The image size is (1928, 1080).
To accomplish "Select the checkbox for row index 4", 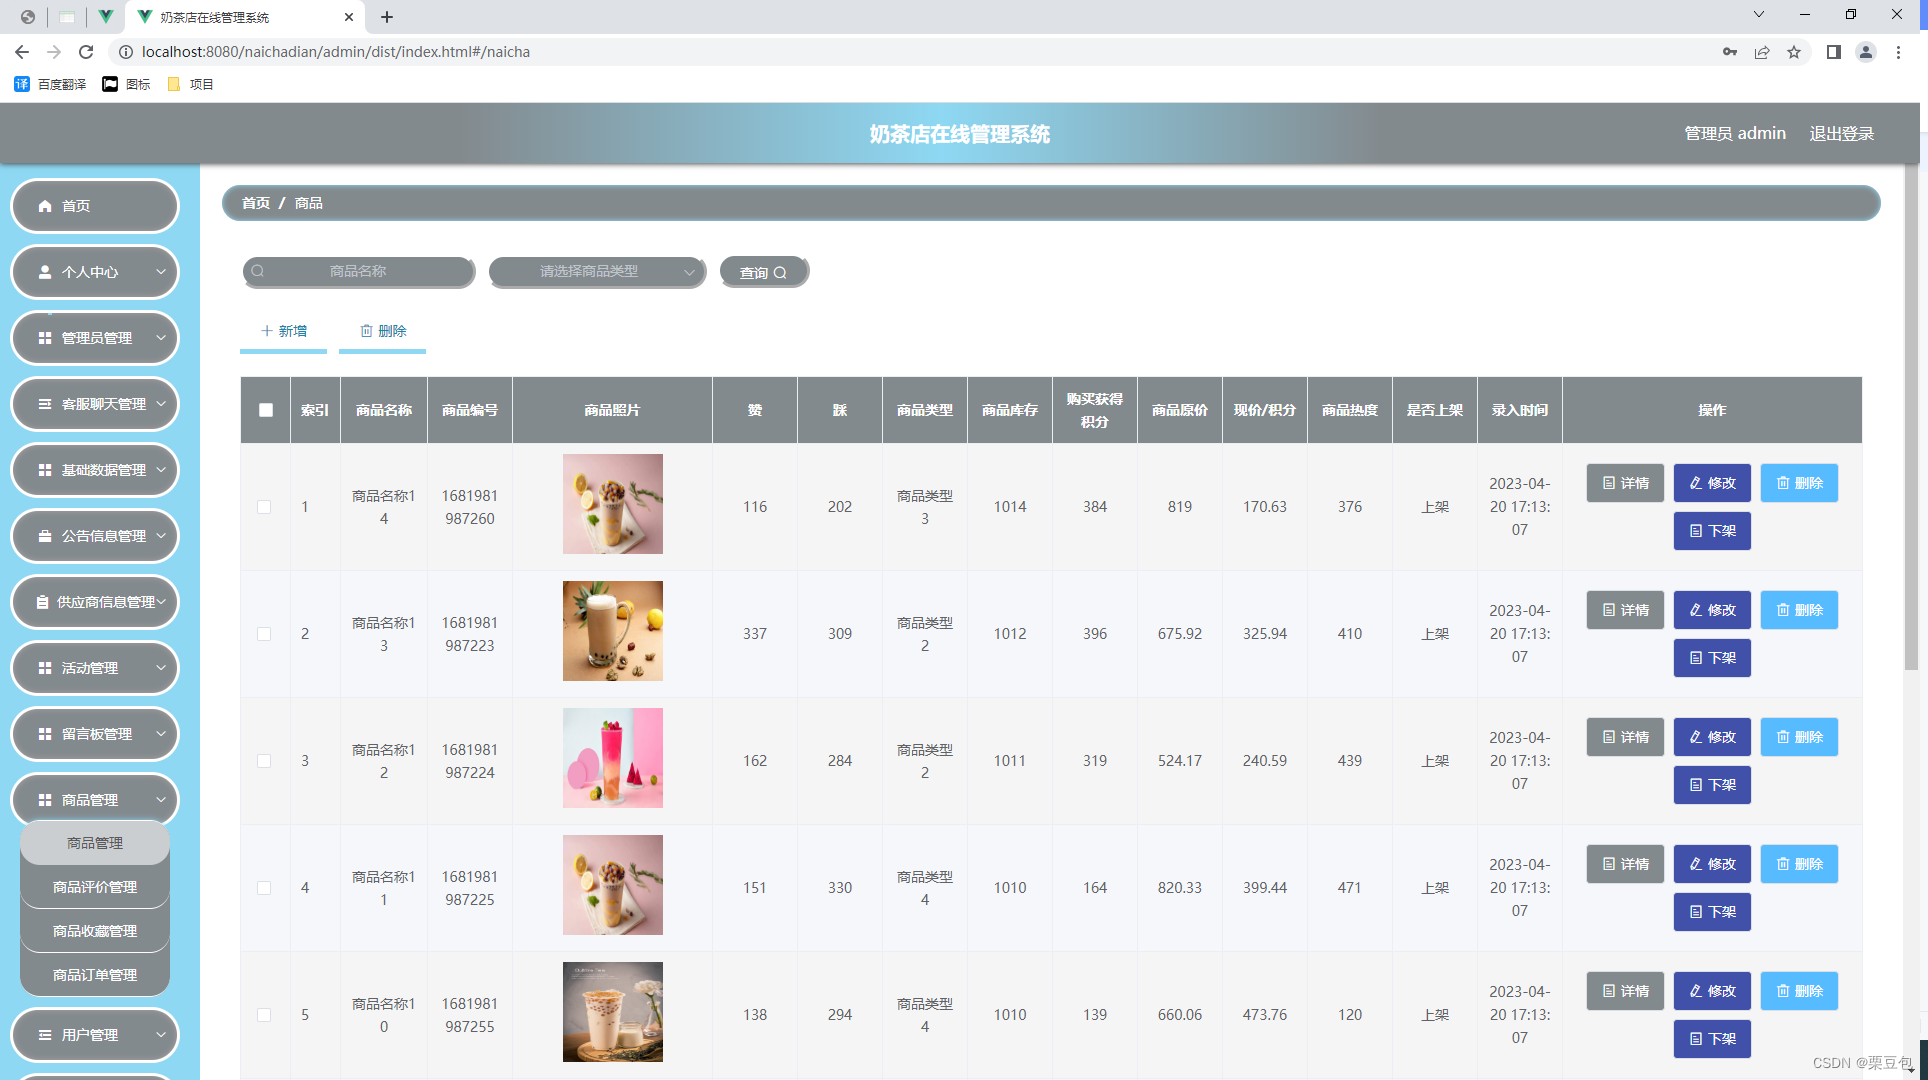I will pos(264,888).
